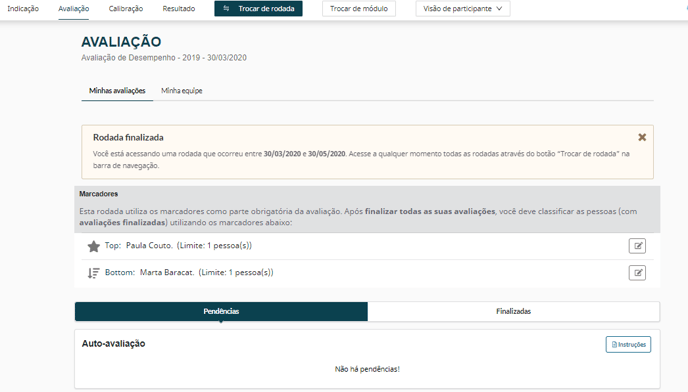Click the AVALIAÇÃO page title

[x=121, y=42]
